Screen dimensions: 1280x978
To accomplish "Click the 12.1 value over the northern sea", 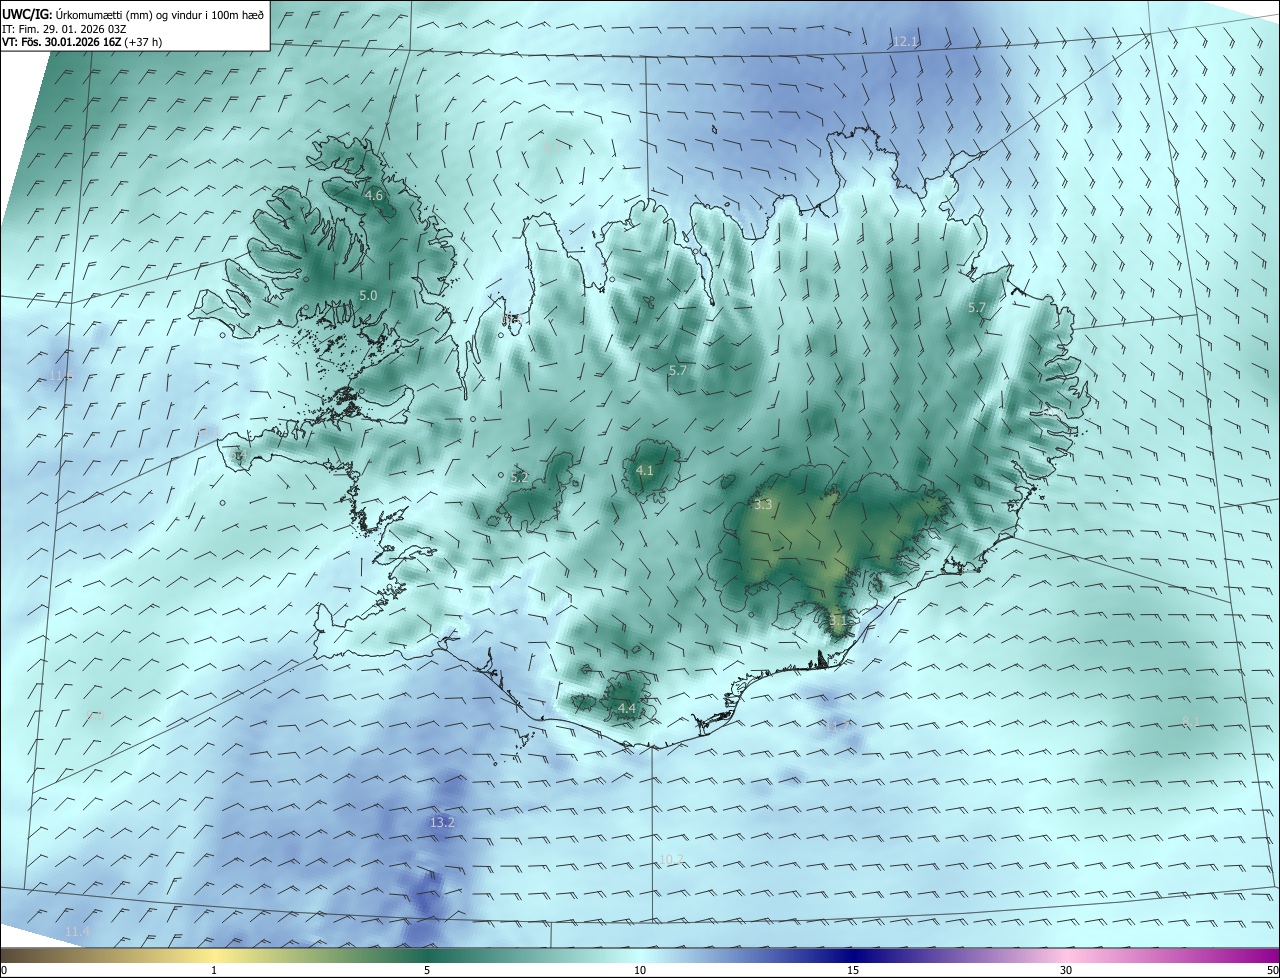I will click(905, 41).
